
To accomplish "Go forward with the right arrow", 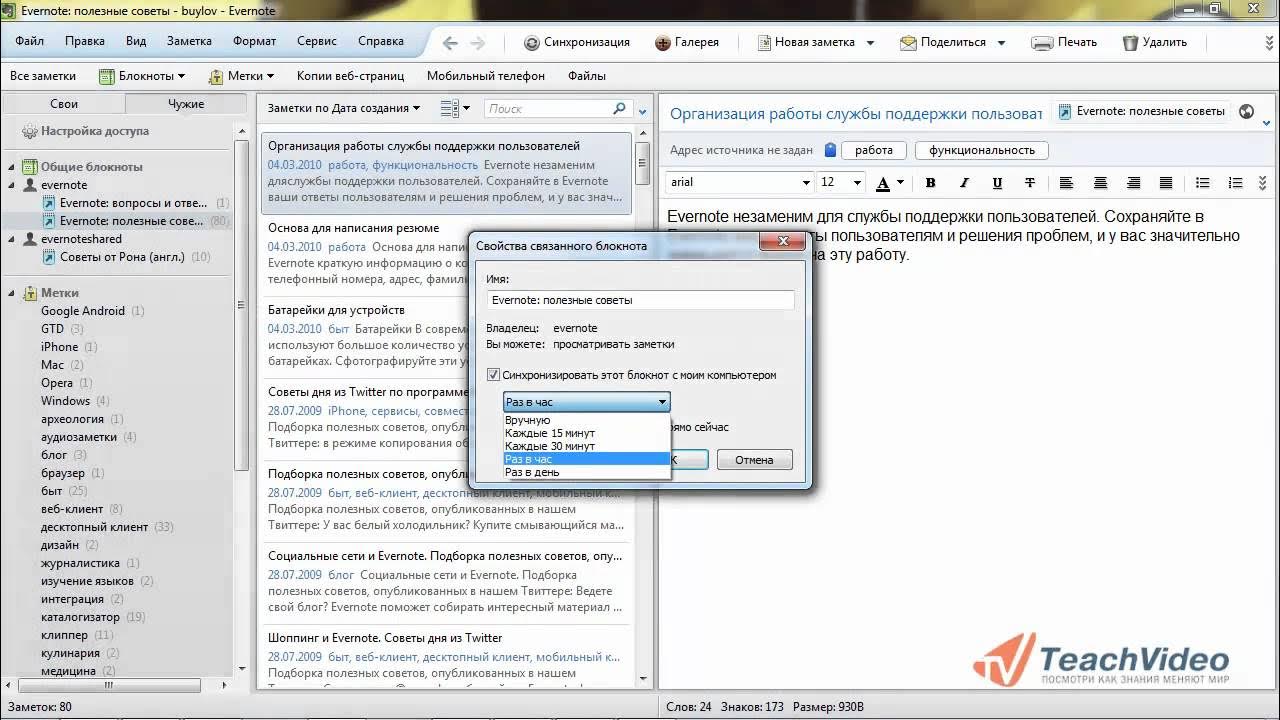I will [x=478, y=43].
